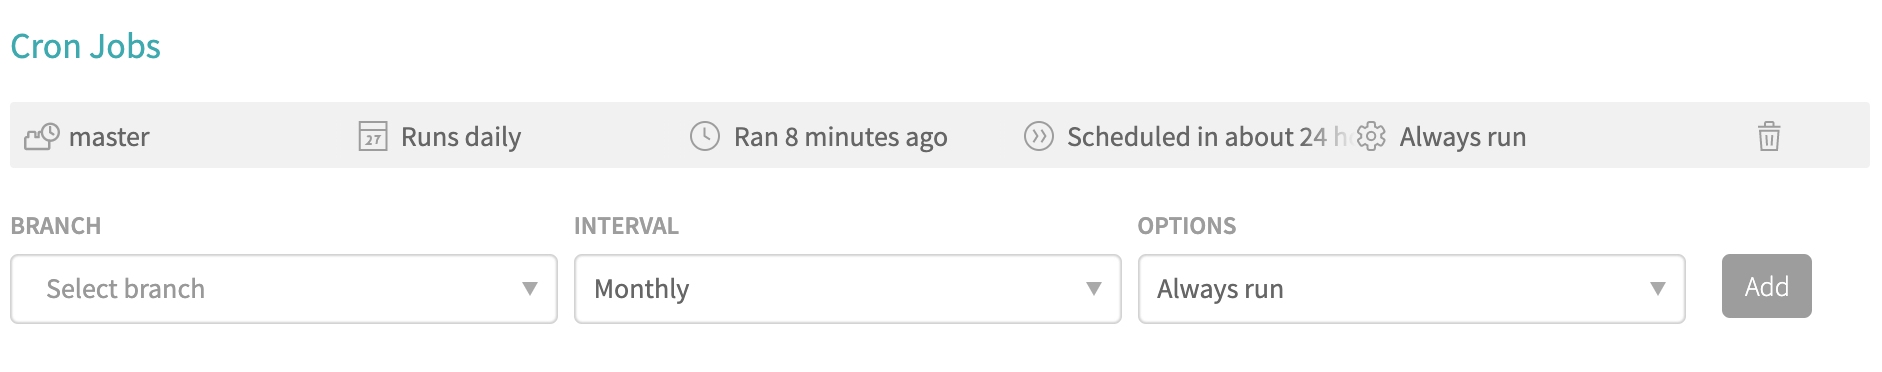Click the gear icon next to Always run
Viewport: 1882px width, 372px height.
[x=1372, y=136]
